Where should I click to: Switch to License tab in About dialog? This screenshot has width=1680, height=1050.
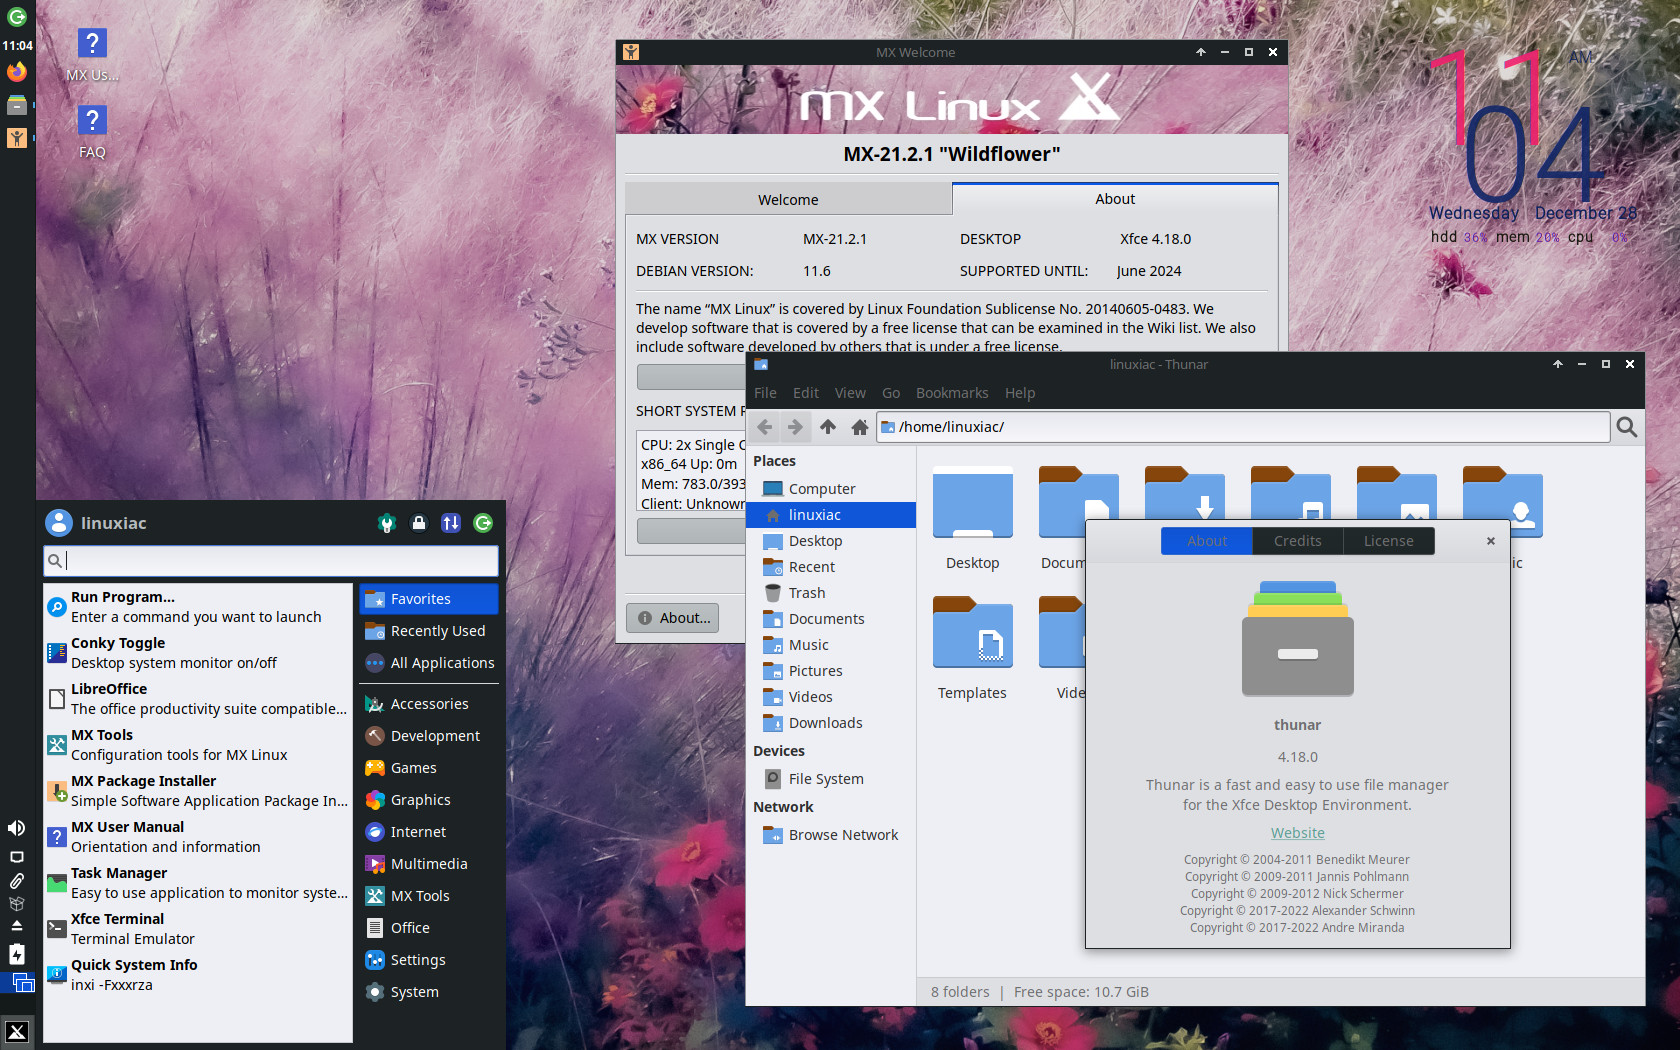pyautogui.click(x=1389, y=541)
